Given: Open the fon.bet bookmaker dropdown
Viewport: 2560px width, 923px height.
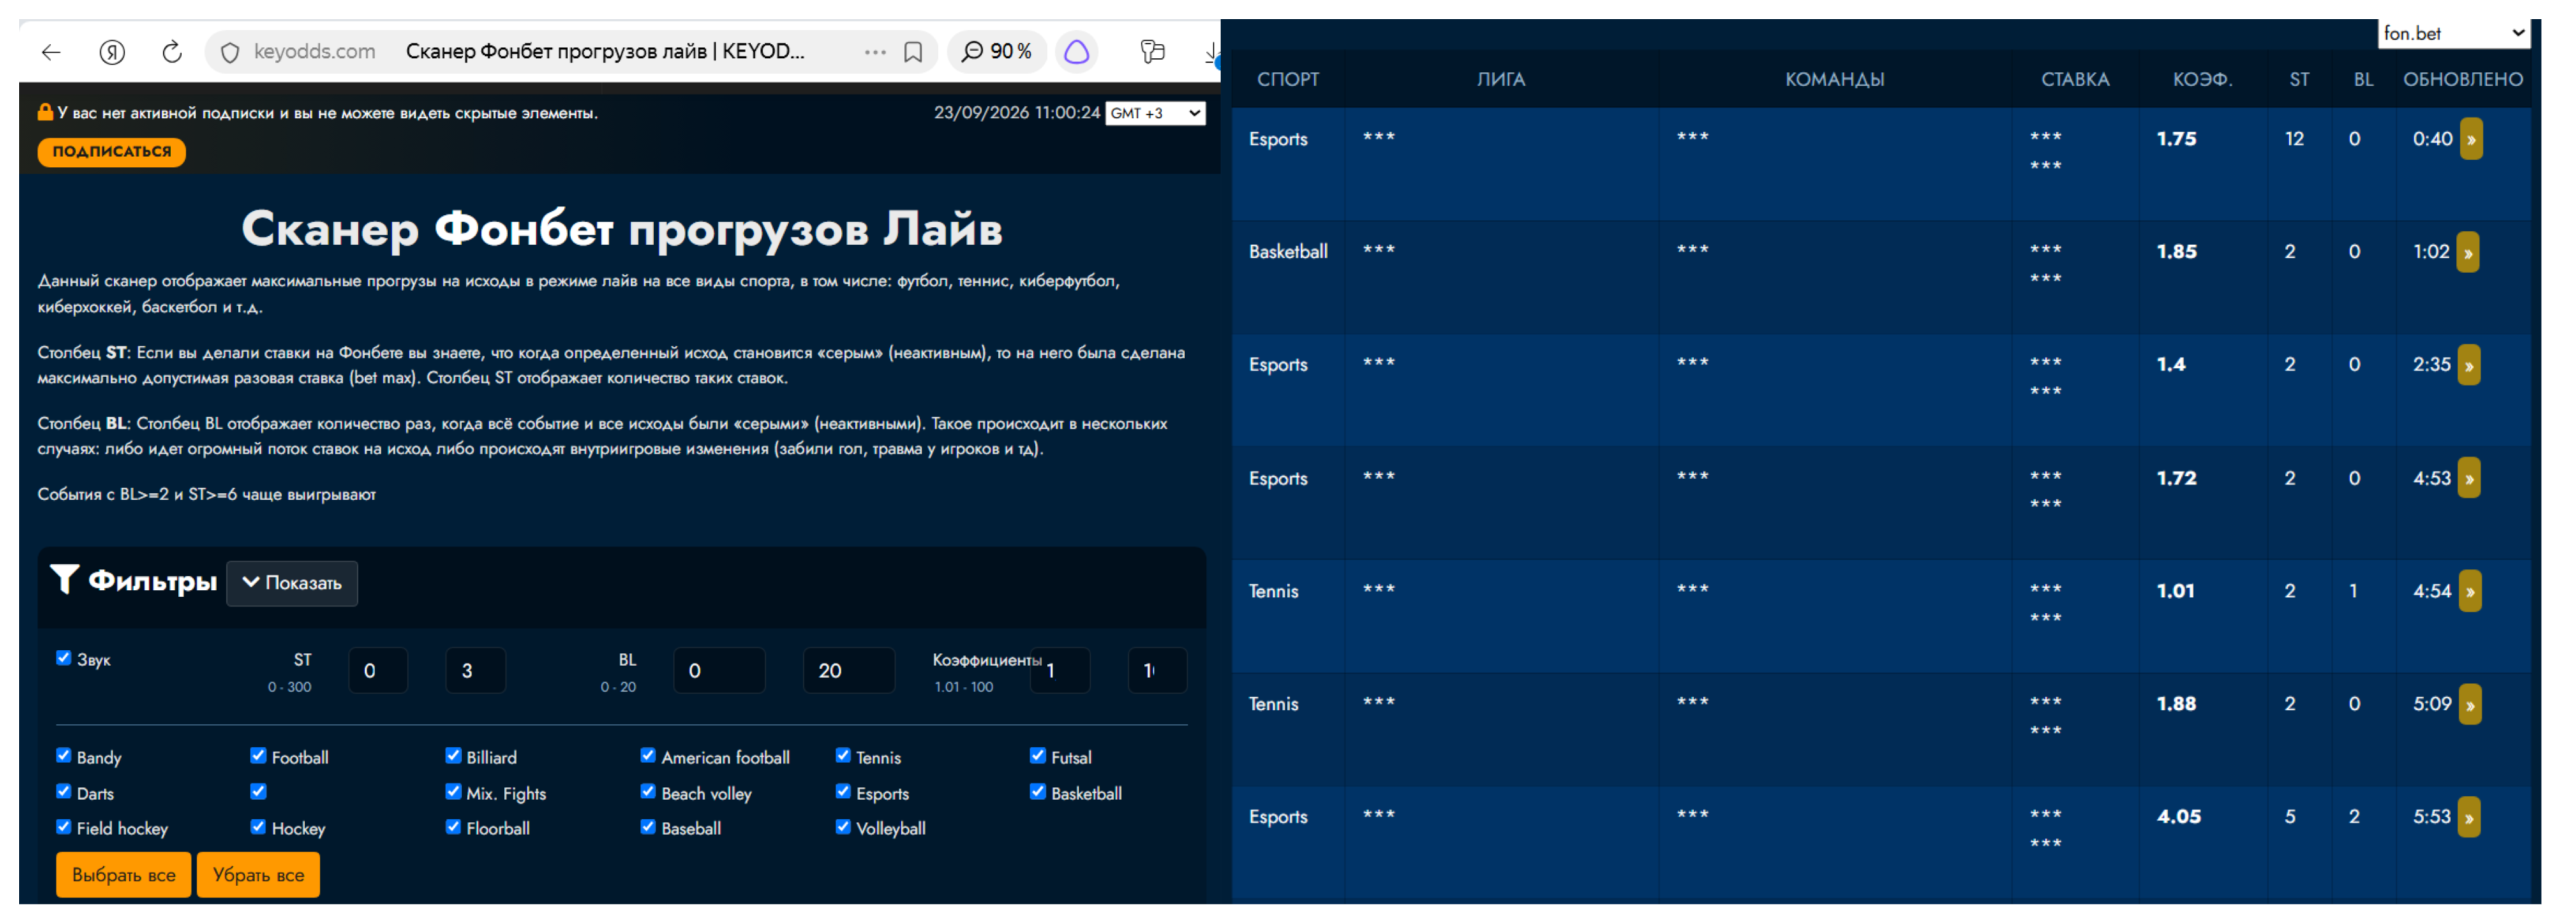Looking at the screenshot, I should (x=2452, y=33).
